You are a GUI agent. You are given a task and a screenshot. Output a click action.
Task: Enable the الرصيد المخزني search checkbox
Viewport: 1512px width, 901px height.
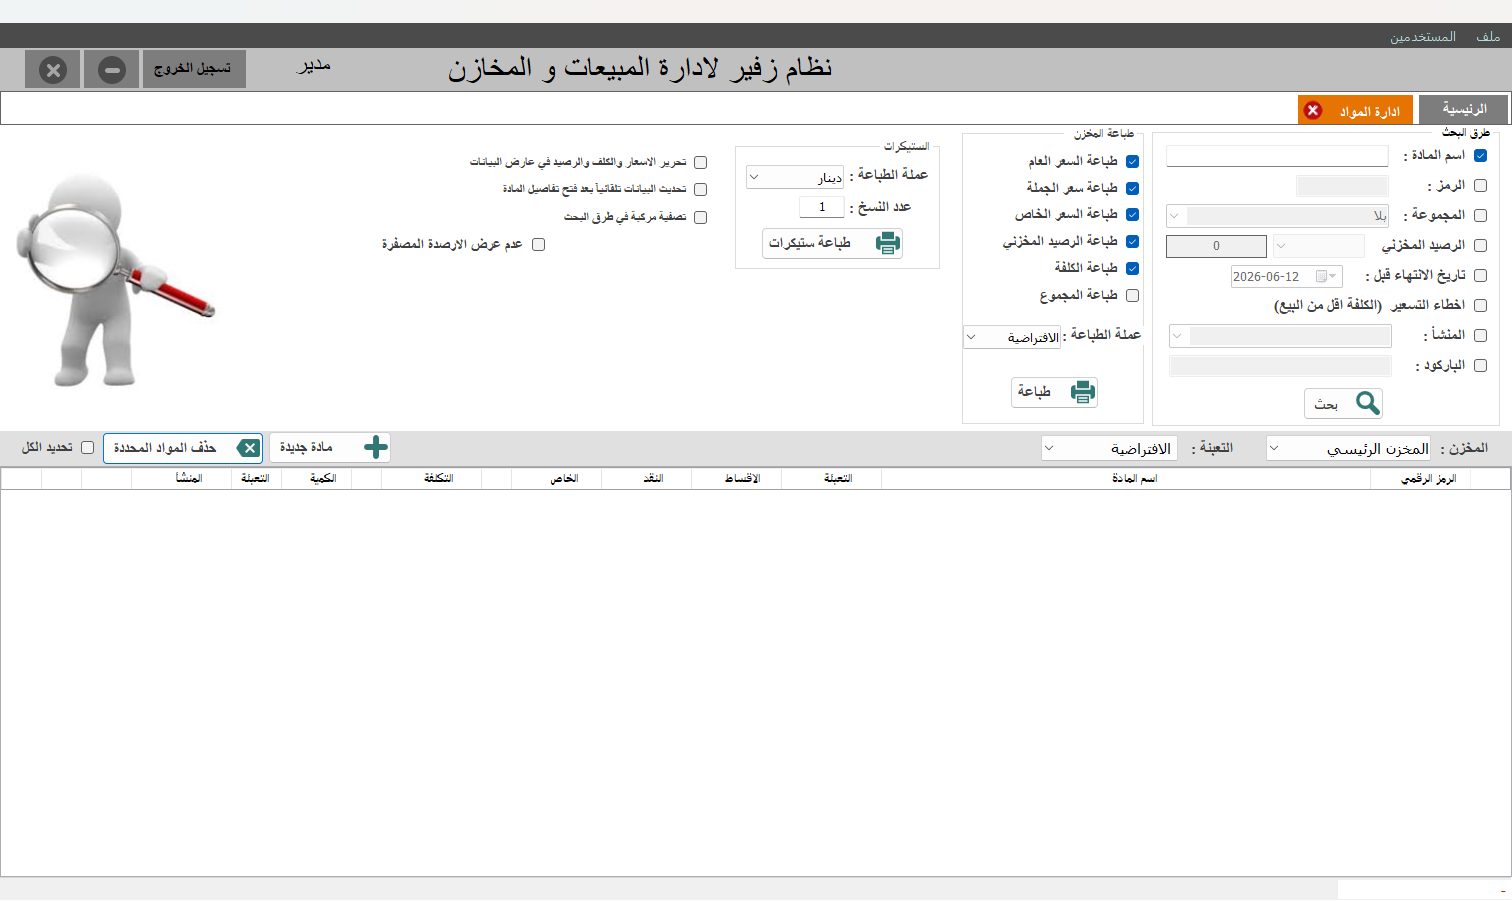1480,245
